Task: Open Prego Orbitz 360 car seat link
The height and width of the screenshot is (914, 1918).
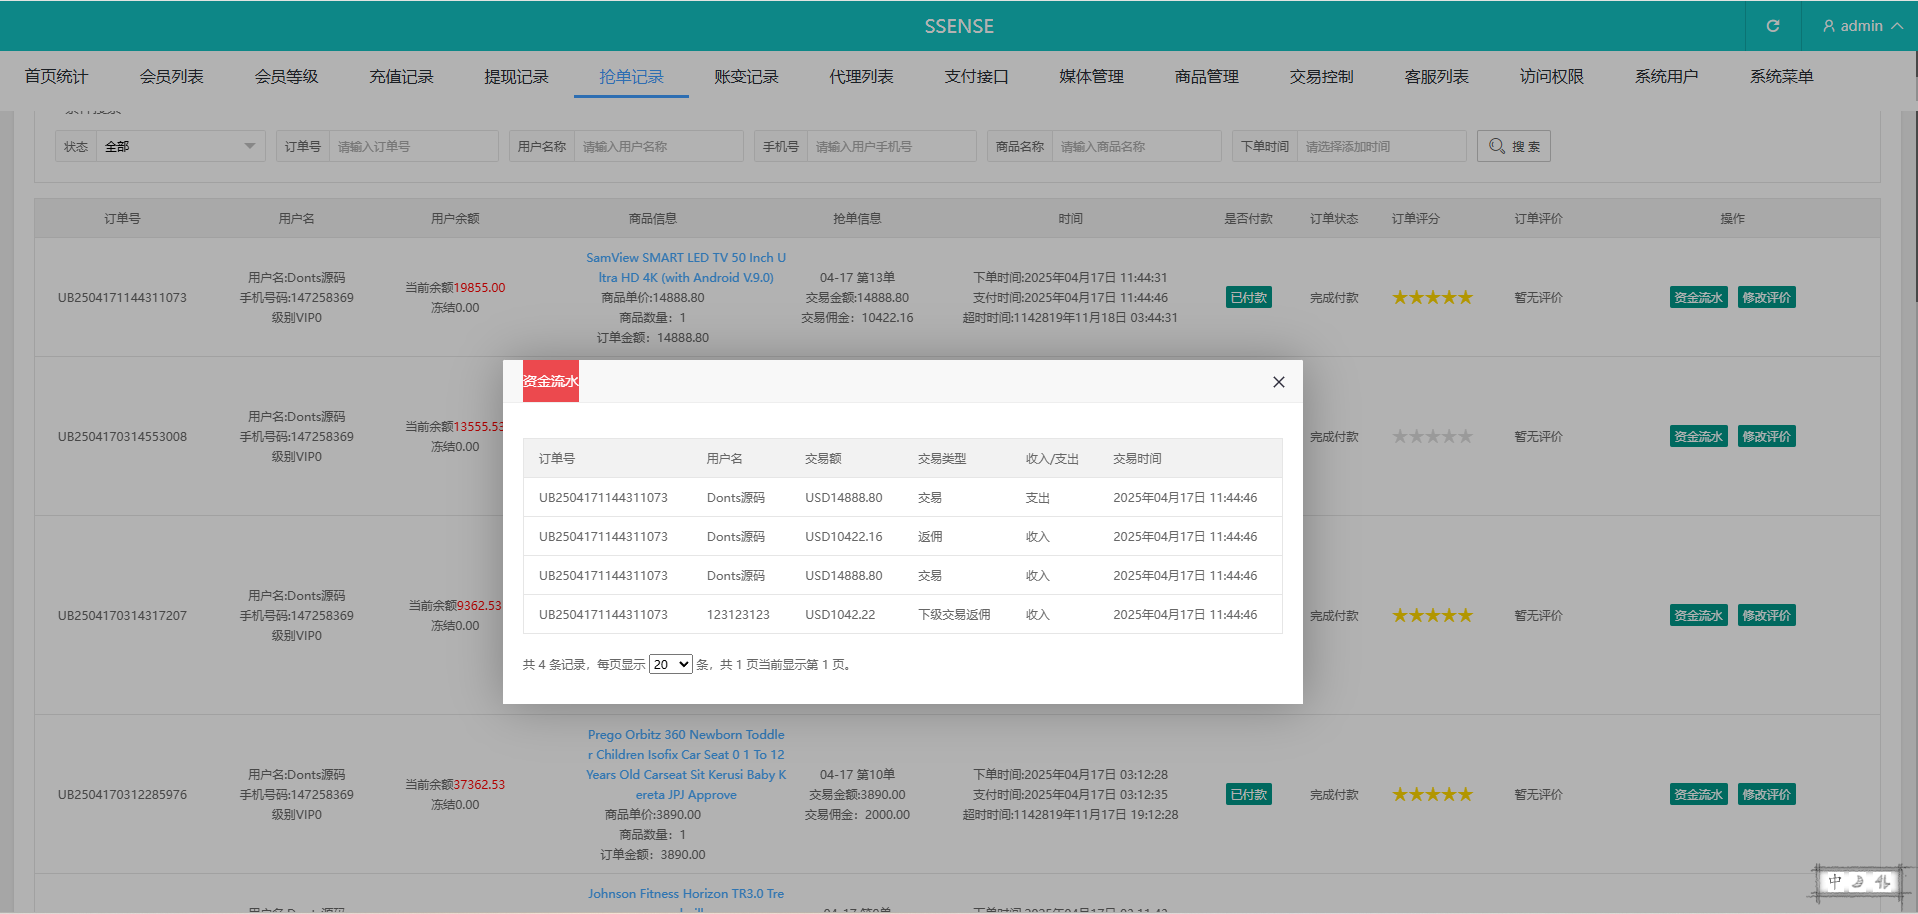Action: coord(686,764)
